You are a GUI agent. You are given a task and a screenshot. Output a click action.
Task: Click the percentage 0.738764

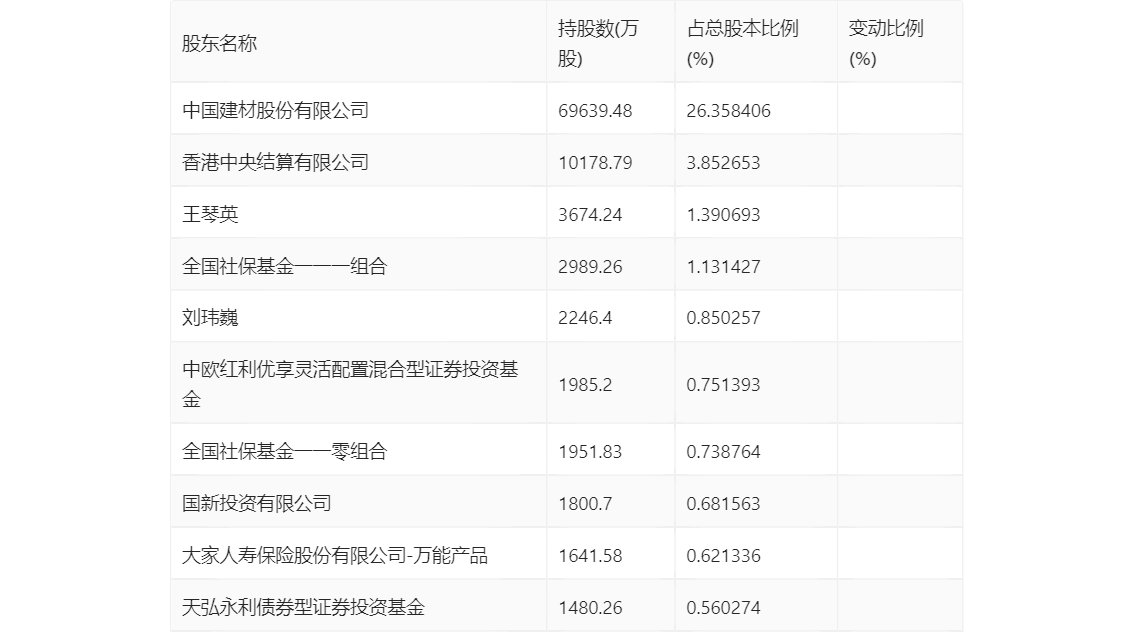coord(723,452)
